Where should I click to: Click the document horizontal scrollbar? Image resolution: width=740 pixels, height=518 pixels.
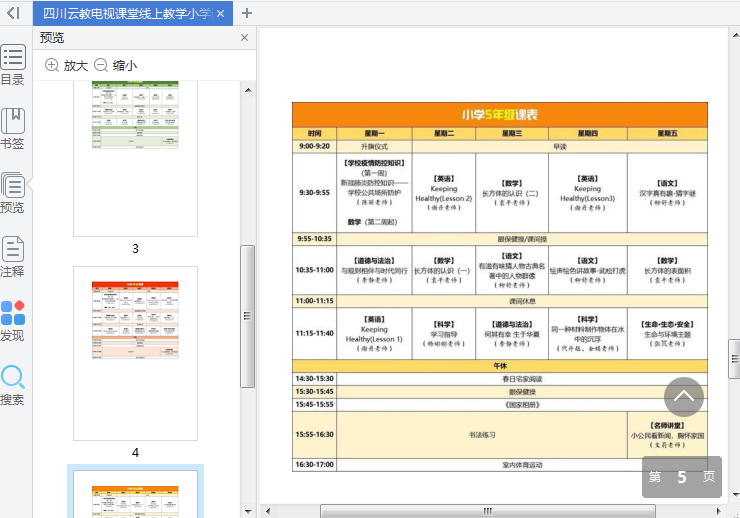[488, 510]
